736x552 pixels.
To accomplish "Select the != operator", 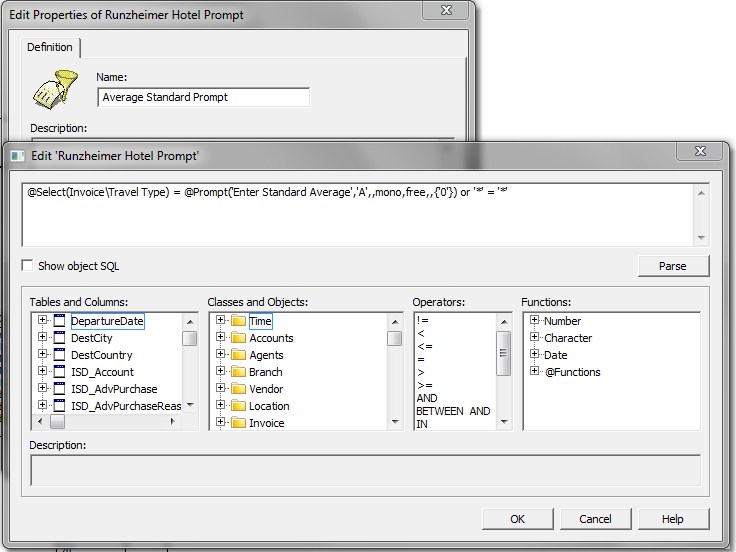I will point(422,321).
